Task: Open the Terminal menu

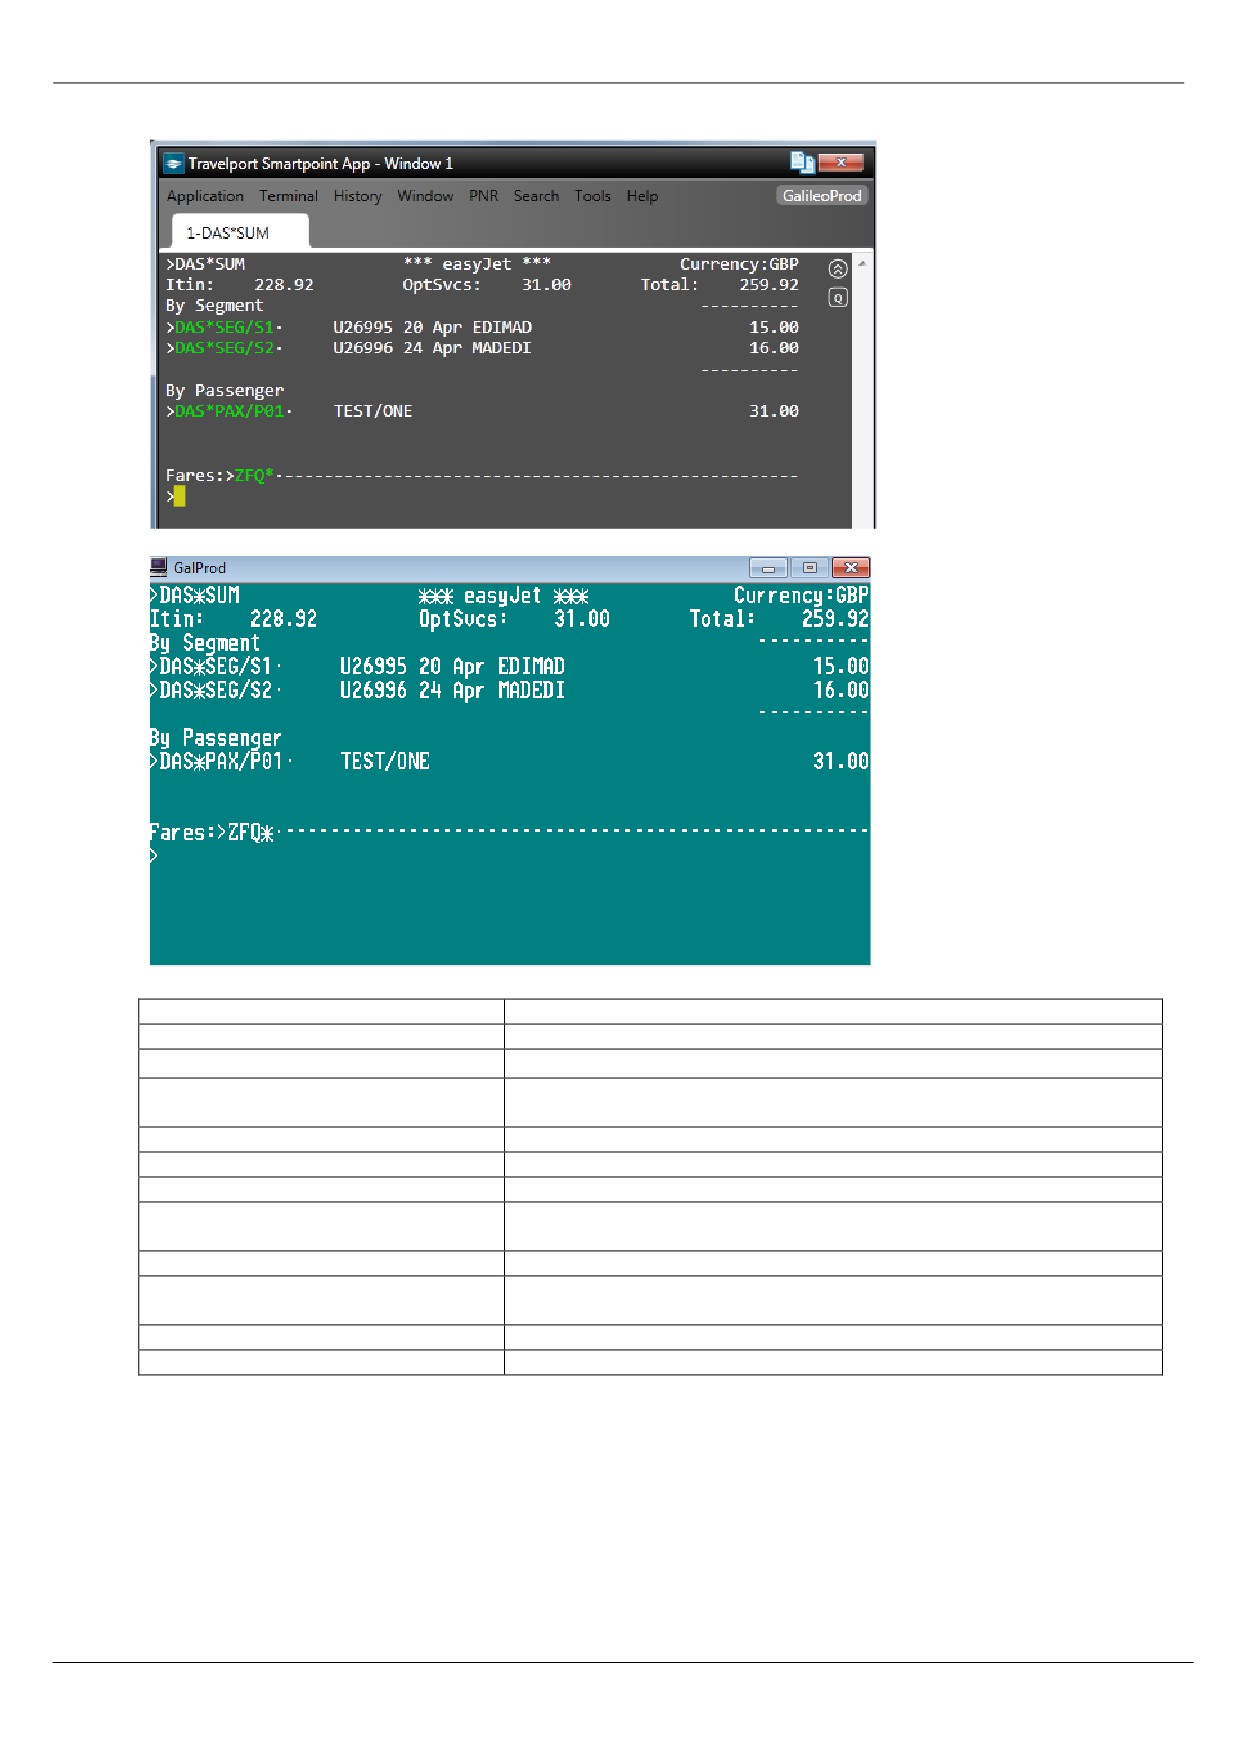Action: click(x=288, y=196)
